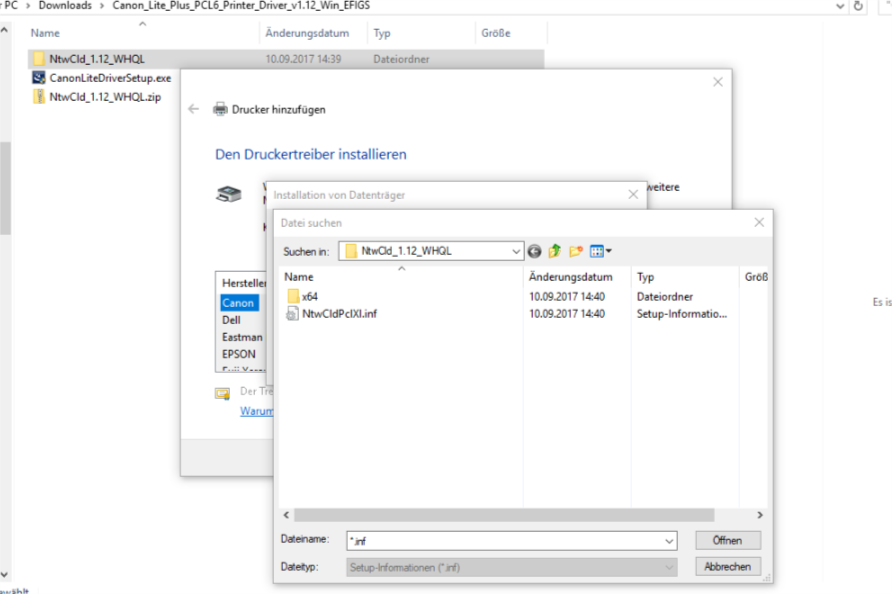Click the NtwCld_1.12_WHQL folder icon in Explorer
Screen dimensions: 892x594
pyautogui.click(x=39, y=59)
